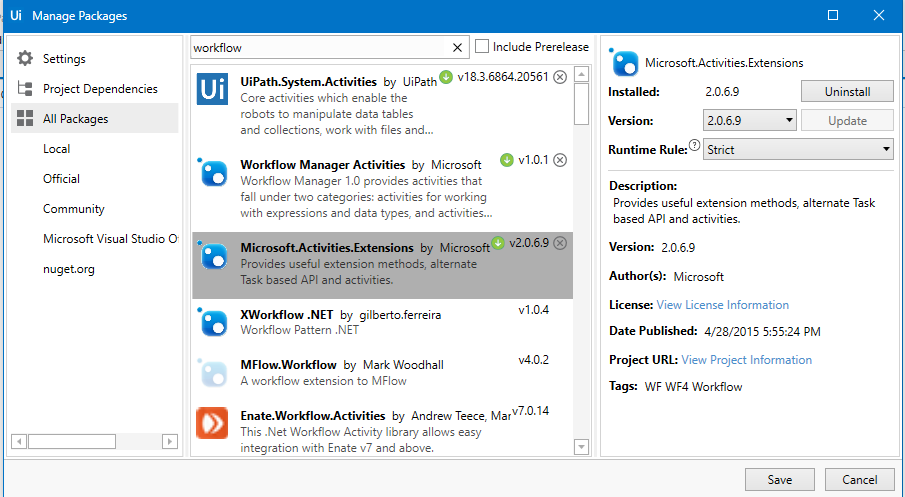The image size is (905, 497).
Task: Select the Microsoft Visual Studio source
Action: click(110, 238)
